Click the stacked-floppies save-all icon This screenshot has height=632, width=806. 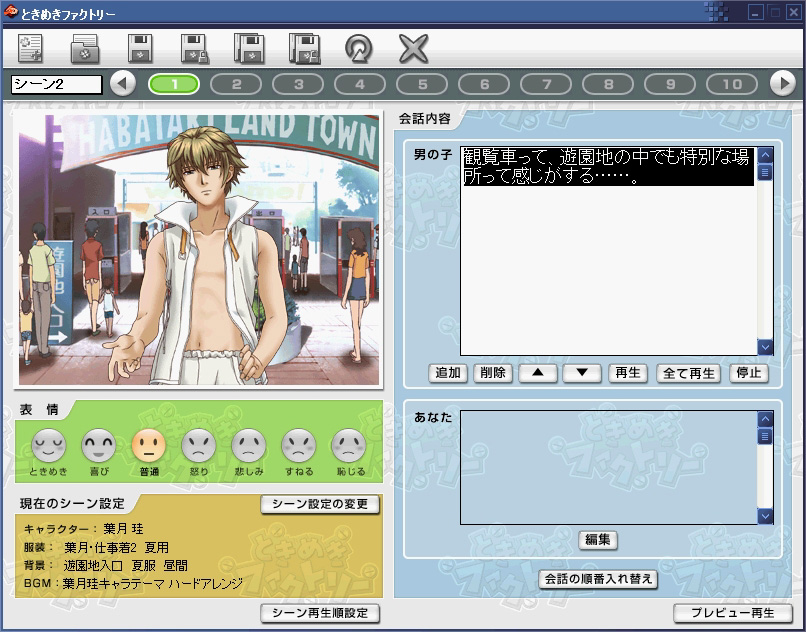click(249, 48)
